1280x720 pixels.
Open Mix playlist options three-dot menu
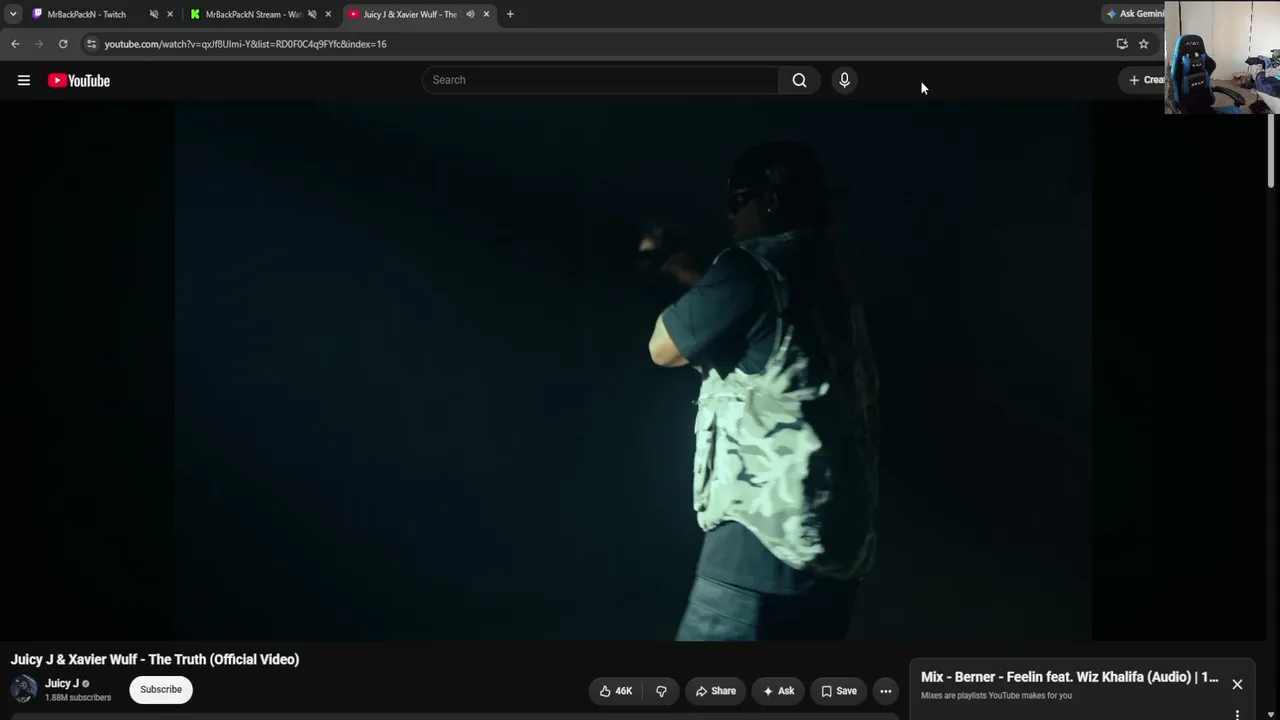click(x=1237, y=714)
